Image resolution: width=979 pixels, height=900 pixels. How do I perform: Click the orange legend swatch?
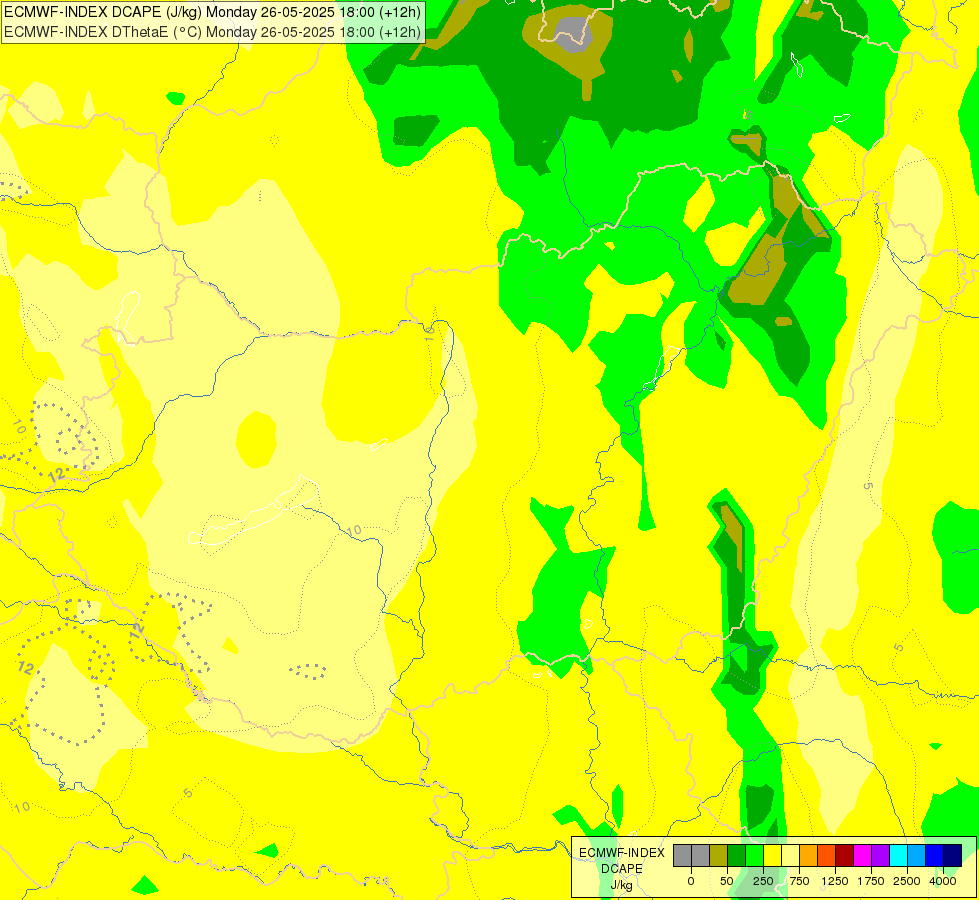coord(809,855)
